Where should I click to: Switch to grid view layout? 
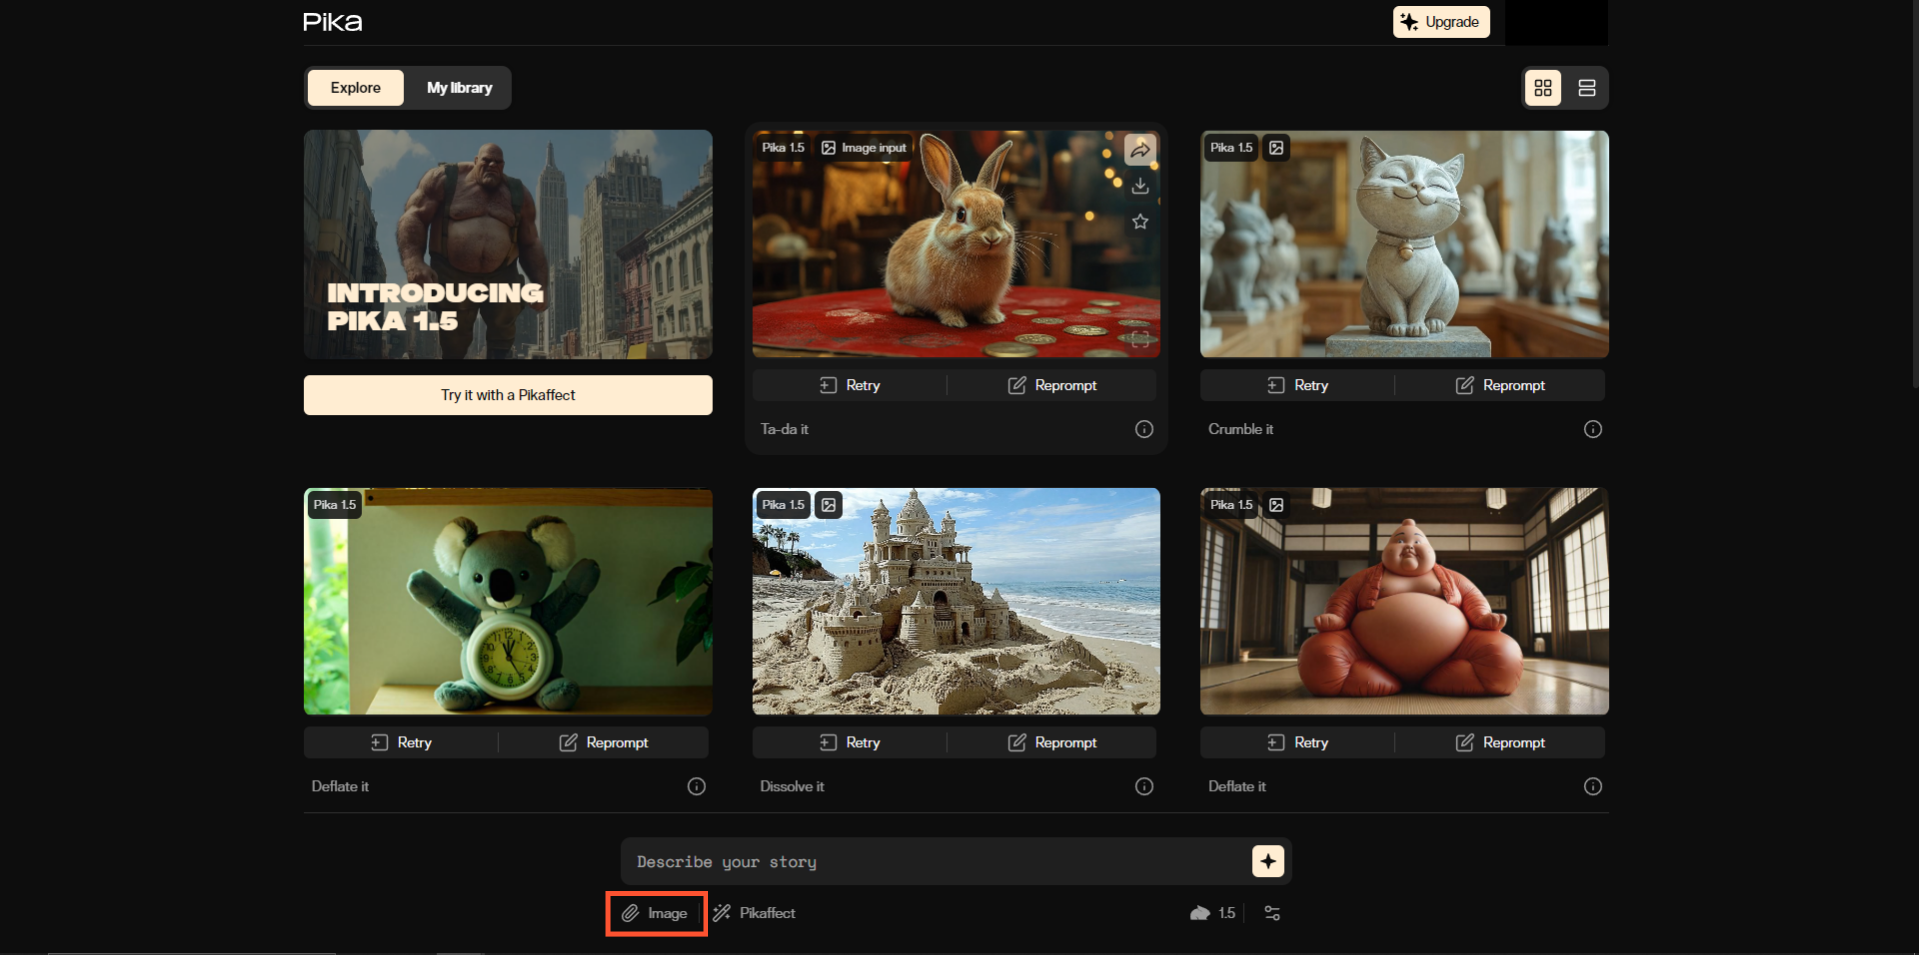[1543, 88]
